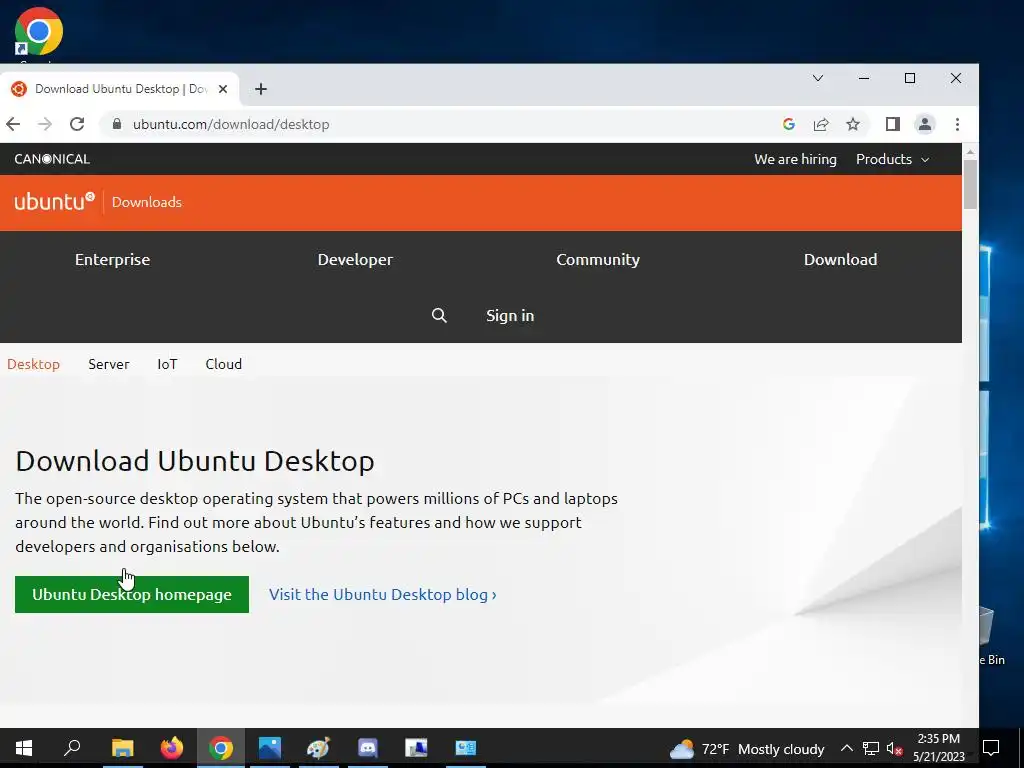Share this page using share icon
This screenshot has width=1024, height=768.
pyautogui.click(x=821, y=124)
